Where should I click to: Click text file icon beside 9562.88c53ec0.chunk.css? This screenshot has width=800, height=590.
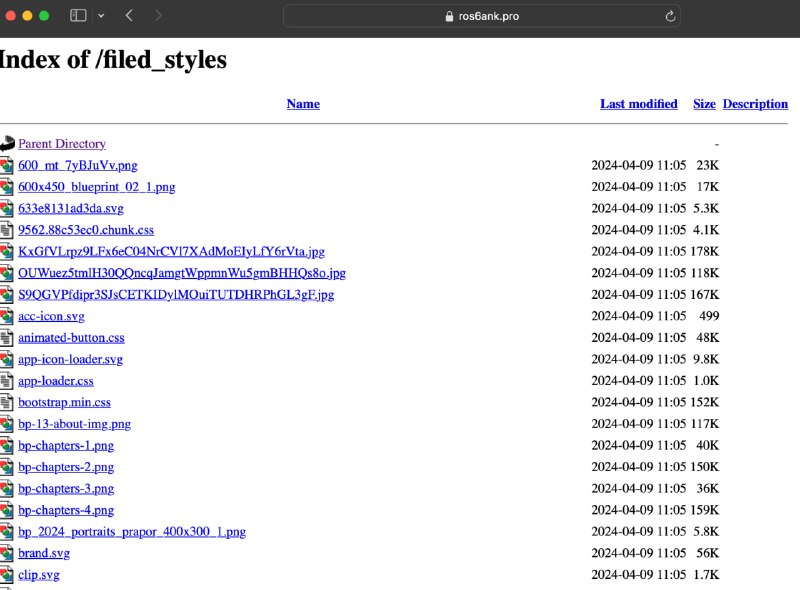click(x=6, y=230)
